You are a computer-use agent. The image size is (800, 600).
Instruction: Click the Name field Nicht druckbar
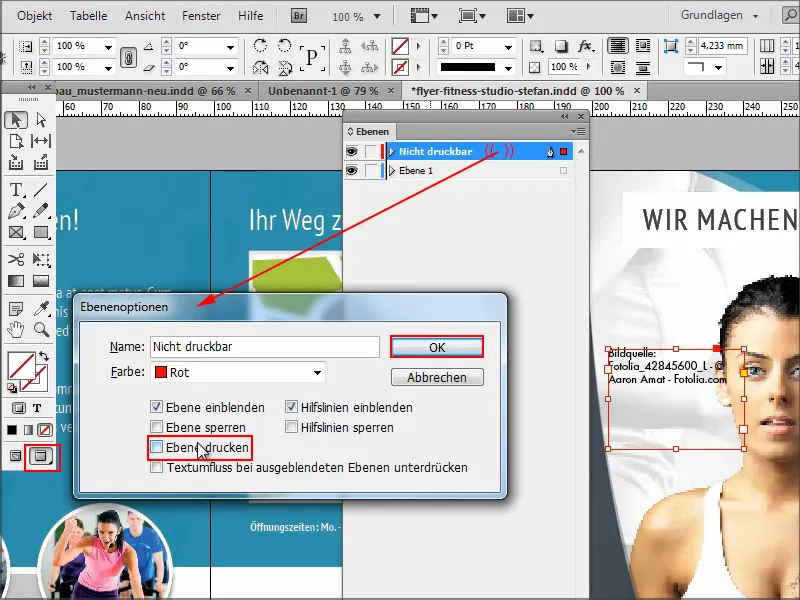coord(265,347)
